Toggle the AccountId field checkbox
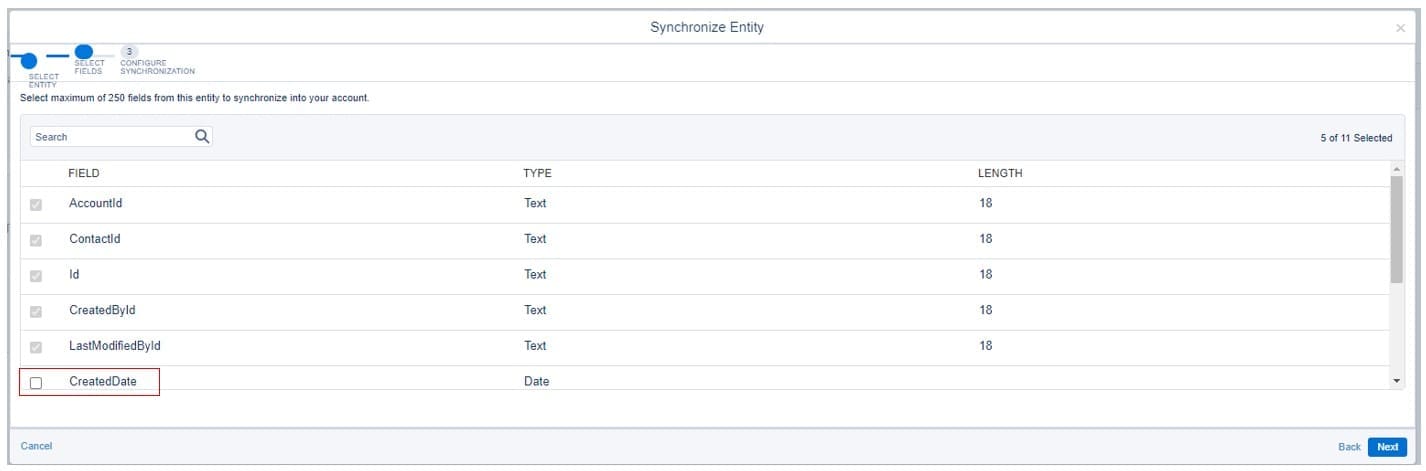The width and height of the screenshot is (1426, 471). click(x=36, y=205)
